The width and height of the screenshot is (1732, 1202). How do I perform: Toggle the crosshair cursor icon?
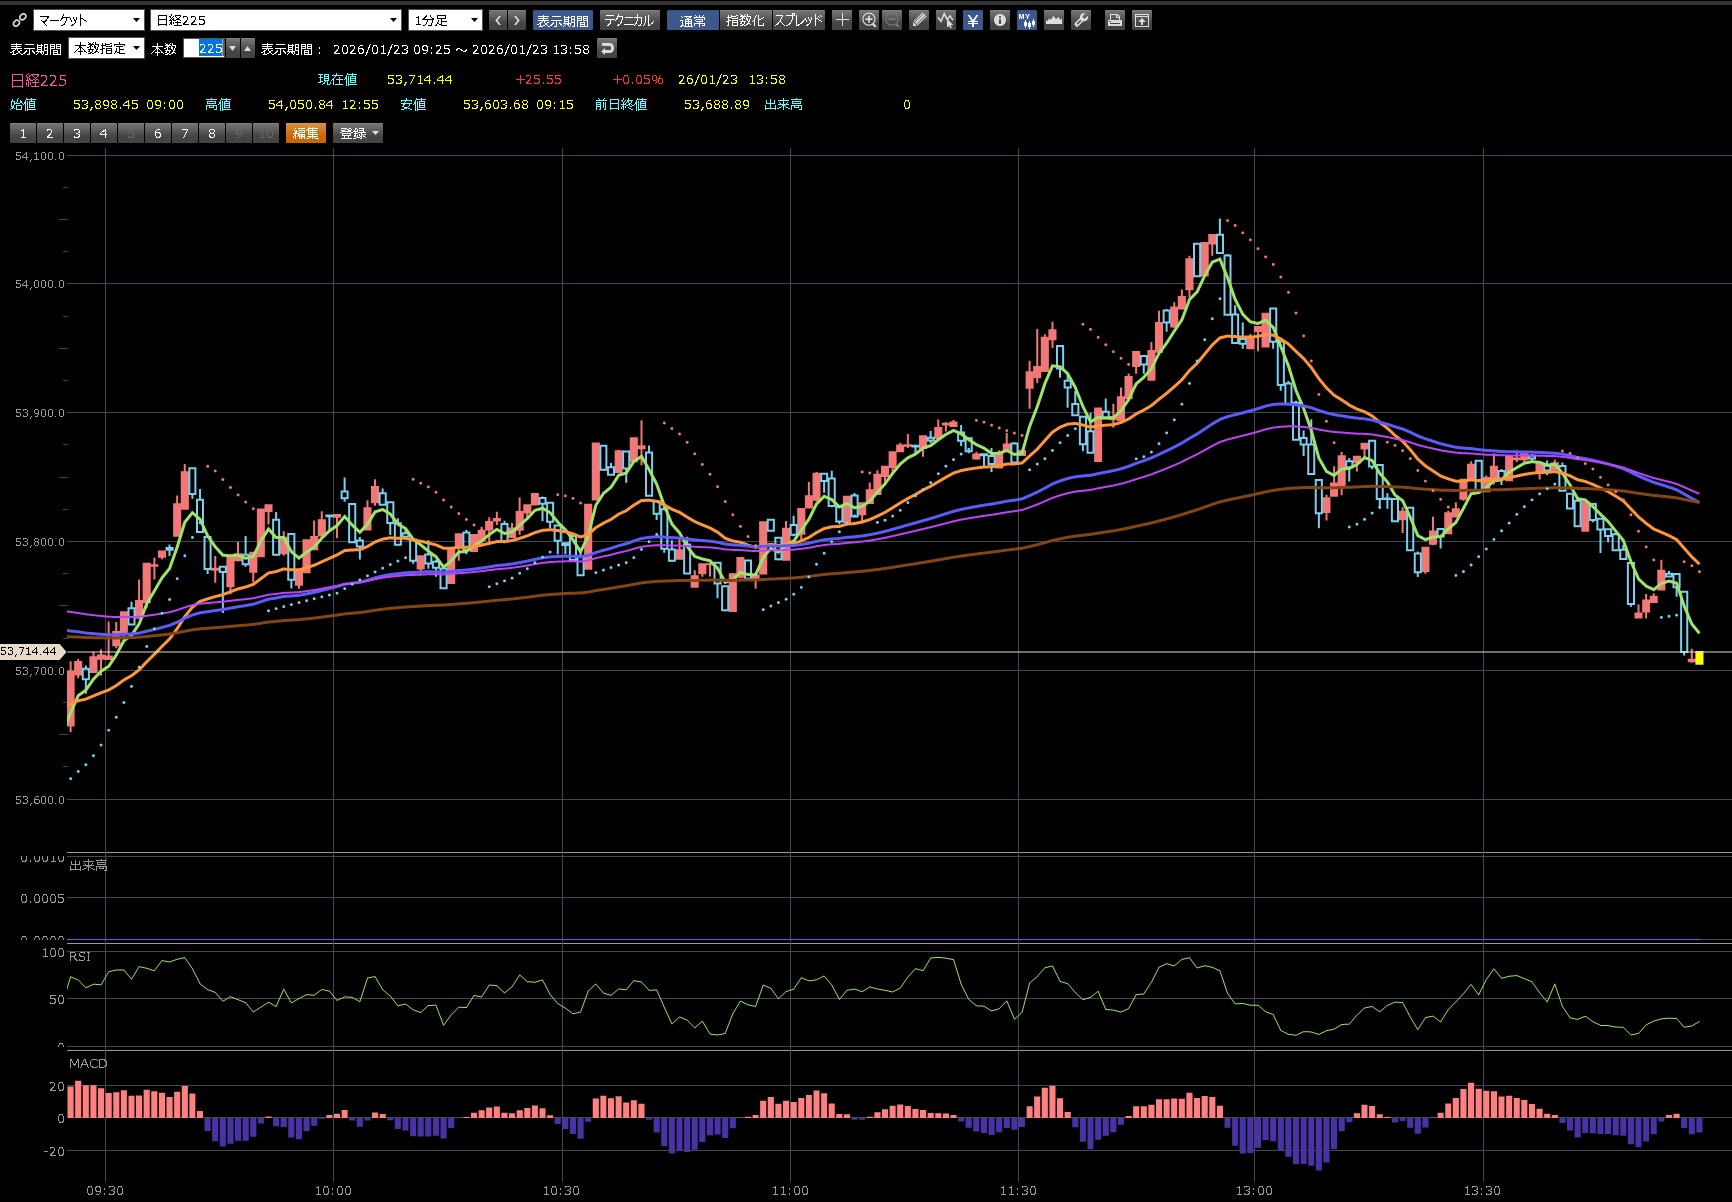coord(842,20)
